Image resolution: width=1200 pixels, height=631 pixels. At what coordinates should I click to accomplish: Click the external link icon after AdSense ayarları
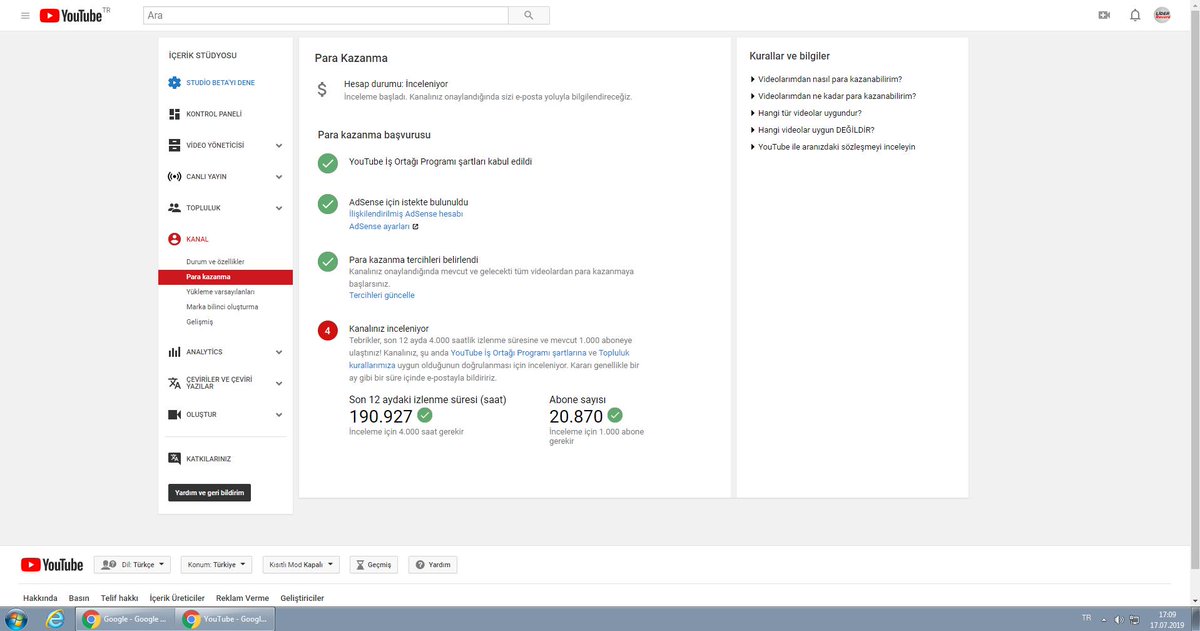pyautogui.click(x=415, y=227)
